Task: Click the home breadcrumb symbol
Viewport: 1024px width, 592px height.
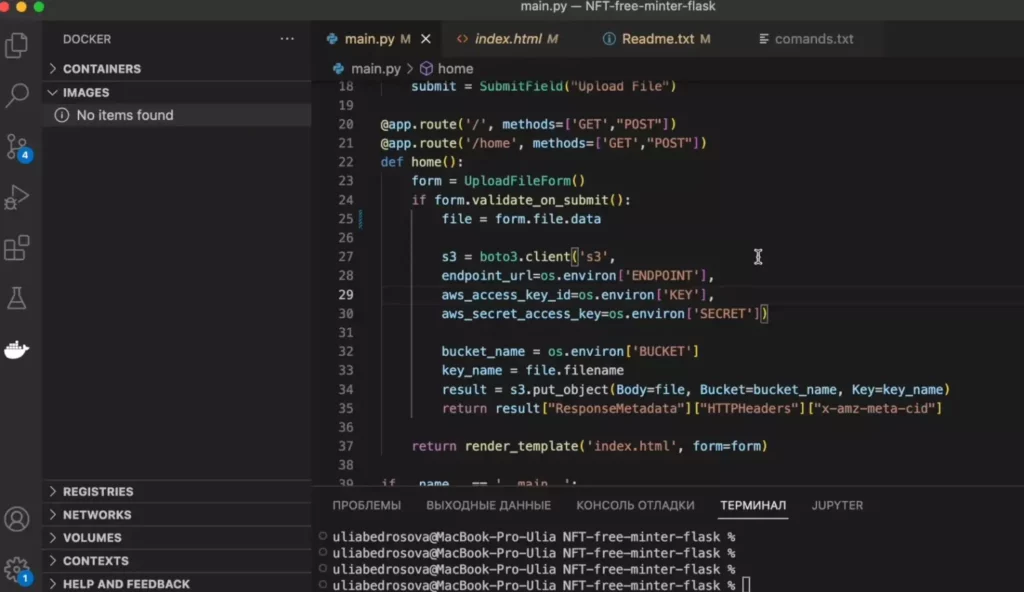Action: [x=455, y=69]
